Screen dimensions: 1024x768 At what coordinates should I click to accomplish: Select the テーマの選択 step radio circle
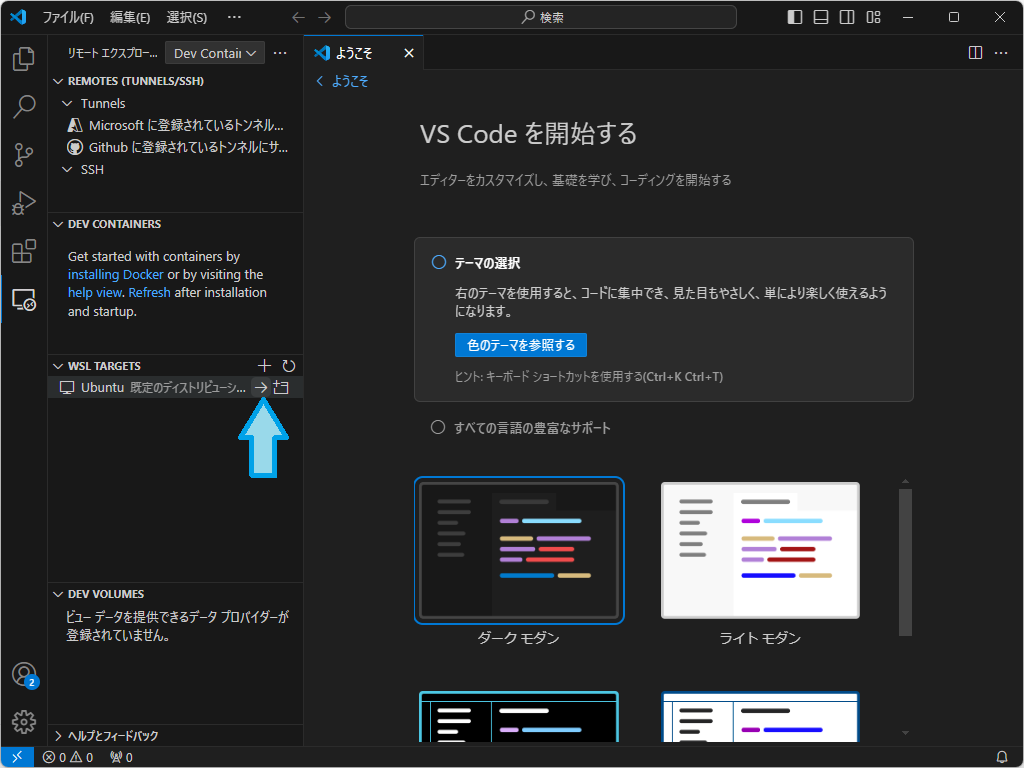439,263
